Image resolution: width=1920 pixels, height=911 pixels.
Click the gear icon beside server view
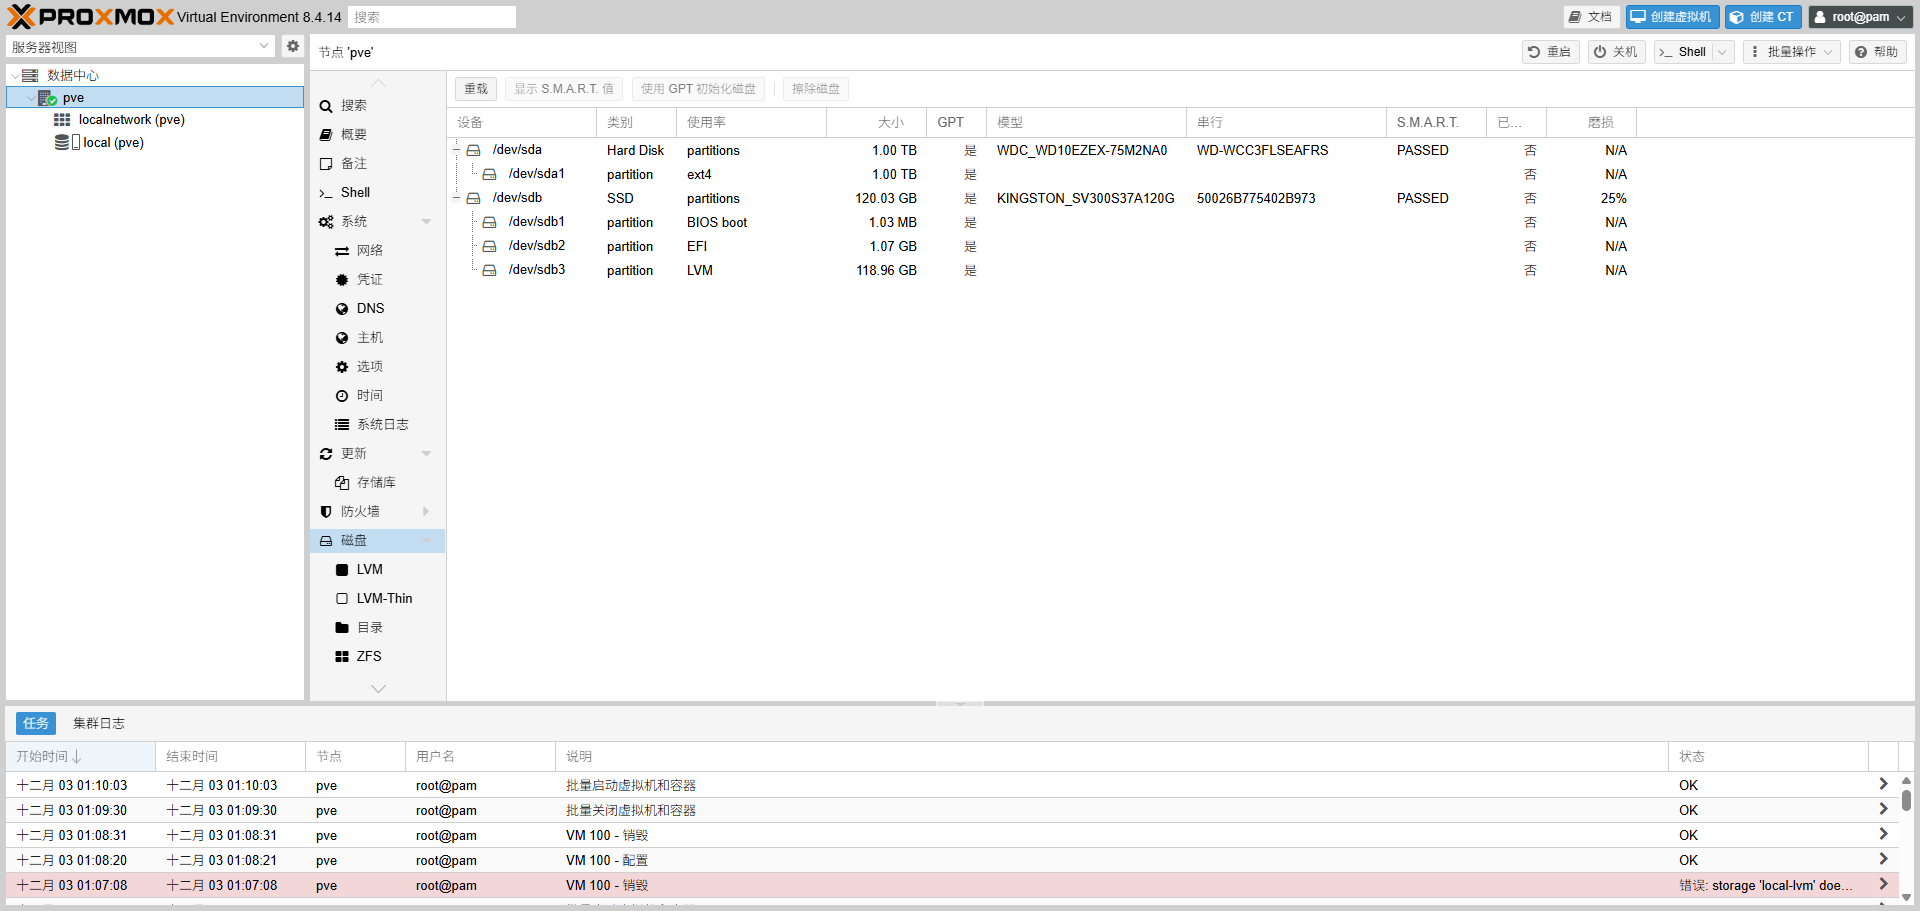292,46
